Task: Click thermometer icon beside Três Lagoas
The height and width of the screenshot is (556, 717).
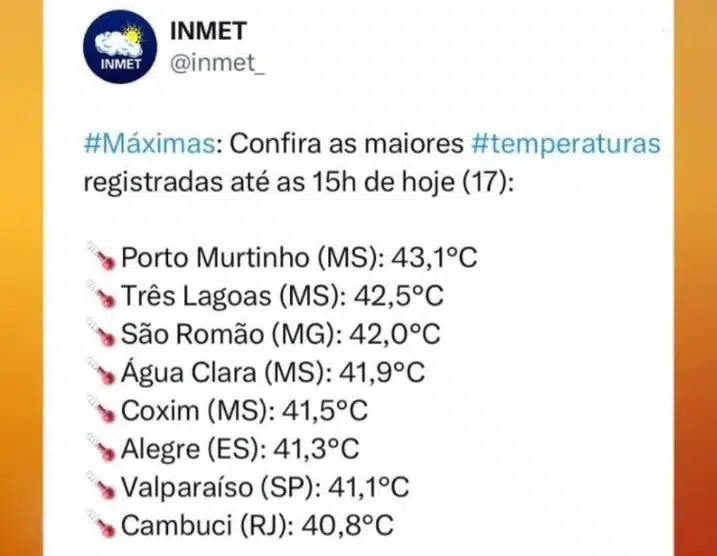Action: pos(103,297)
